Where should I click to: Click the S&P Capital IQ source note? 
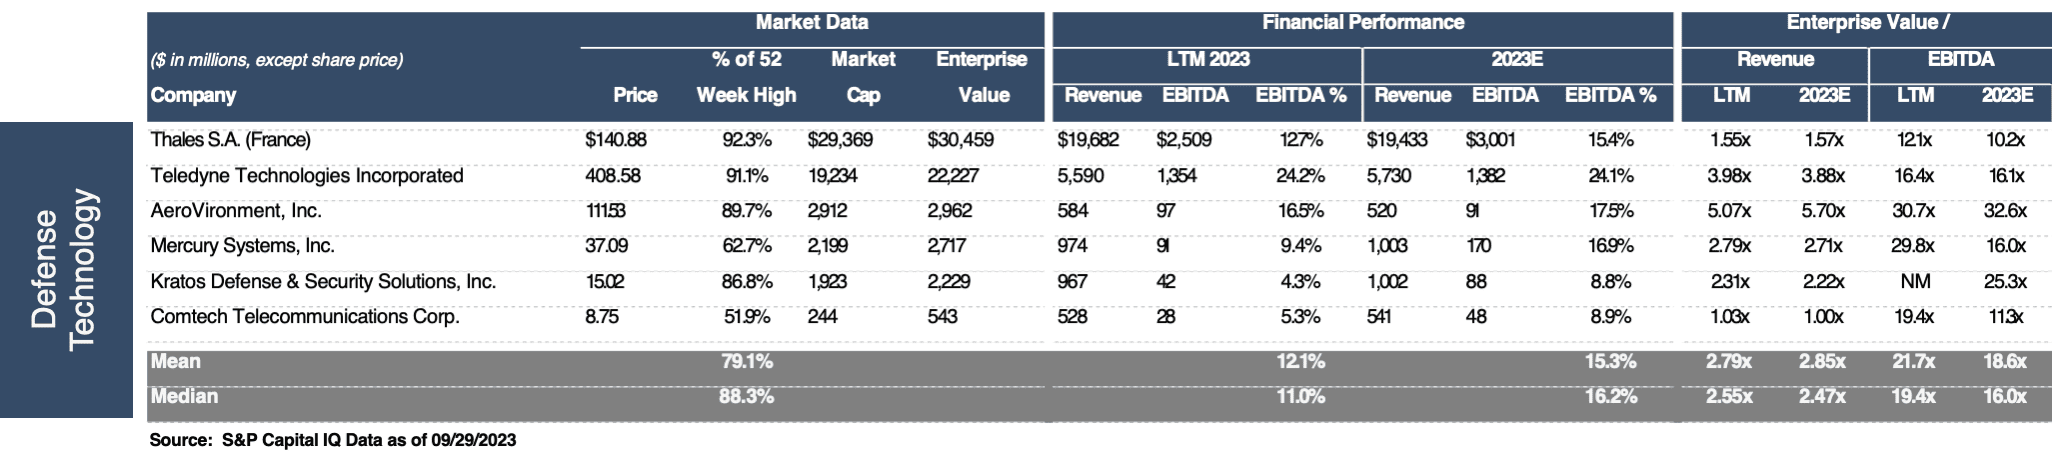(x=333, y=440)
